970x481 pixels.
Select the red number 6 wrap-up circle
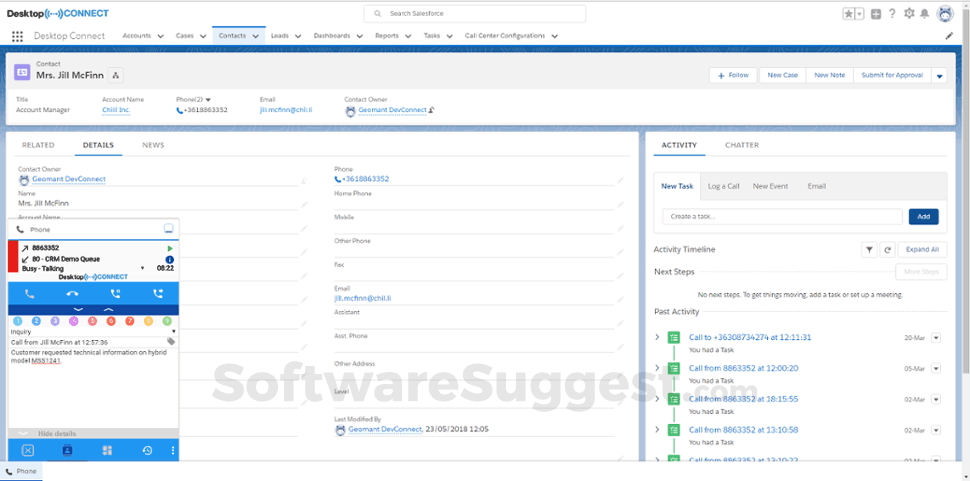pos(111,321)
